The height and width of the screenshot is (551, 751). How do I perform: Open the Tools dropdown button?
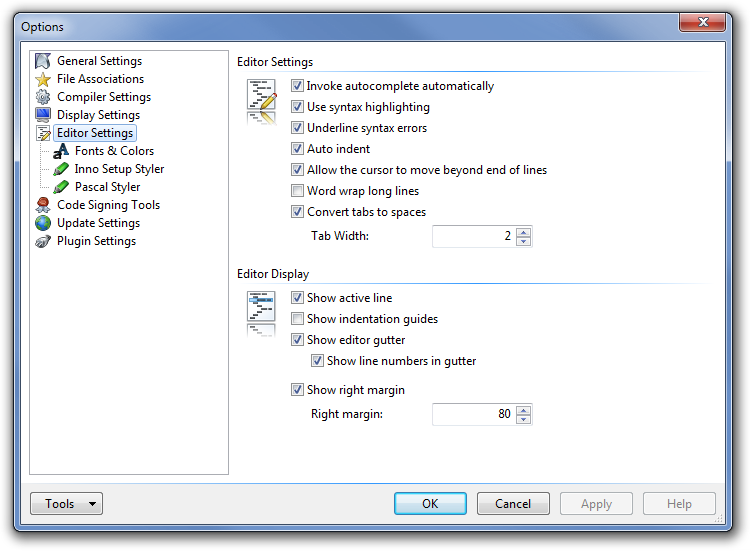pos(66,504)
